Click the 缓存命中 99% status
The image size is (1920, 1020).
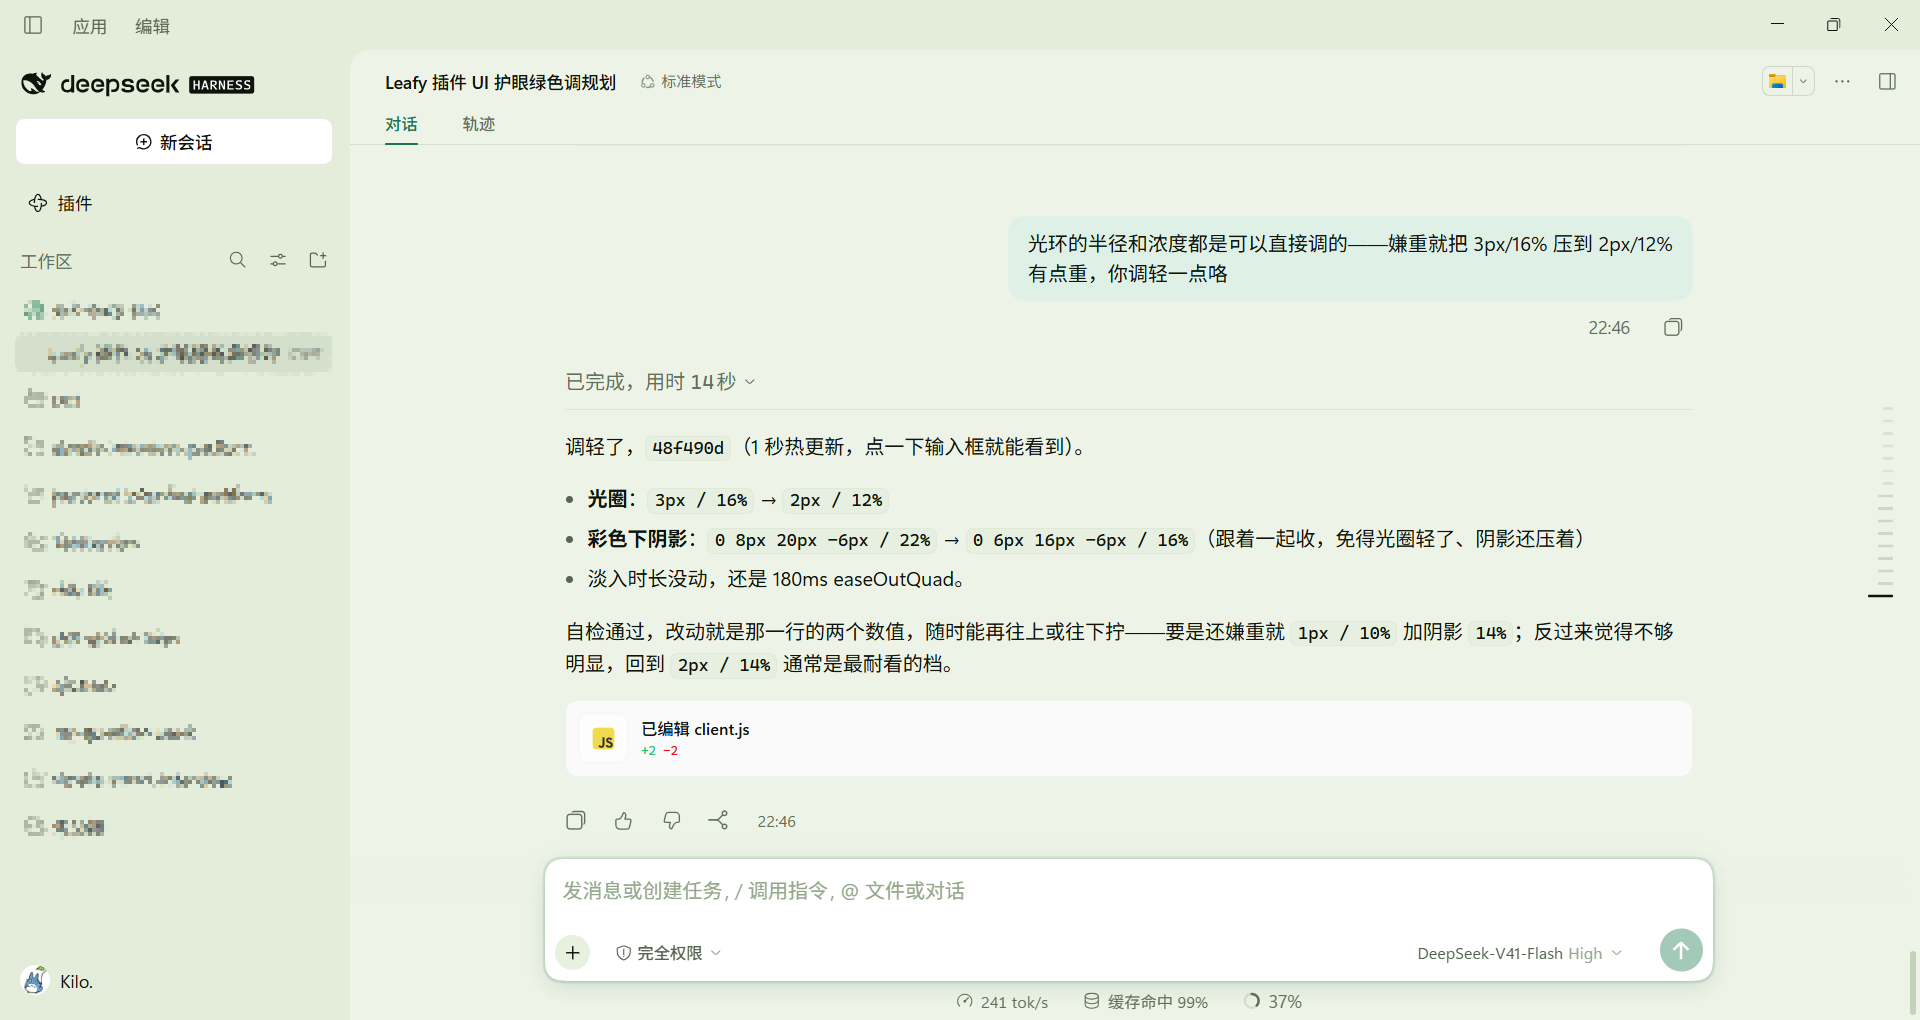click(x=1146, y=1002)
